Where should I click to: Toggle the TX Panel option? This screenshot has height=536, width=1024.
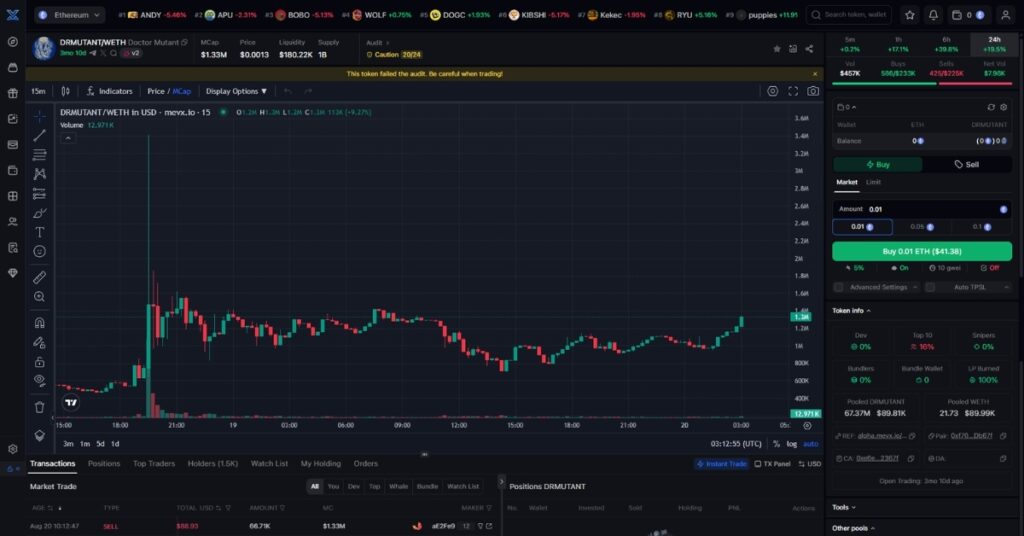click(x=772, y=464)
